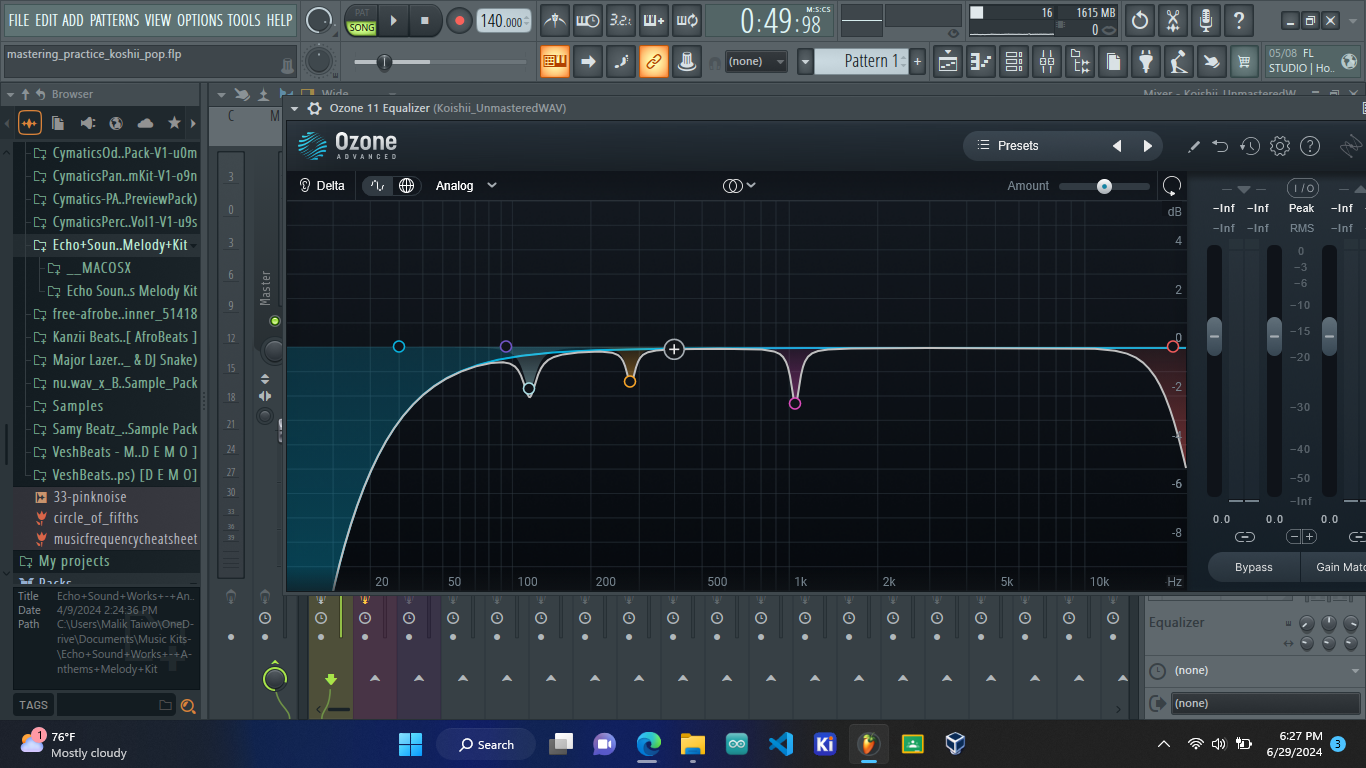Open the TOOLS menu
Viewport: 1366px width, 768px height.
pos(244,20)
